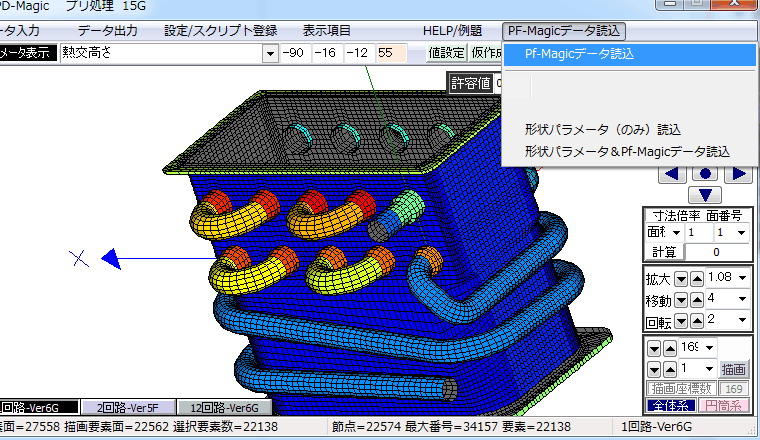Screen dimensions: 760x440
Task: Click the right blue arrow view button
Action: tap(738, 174)
